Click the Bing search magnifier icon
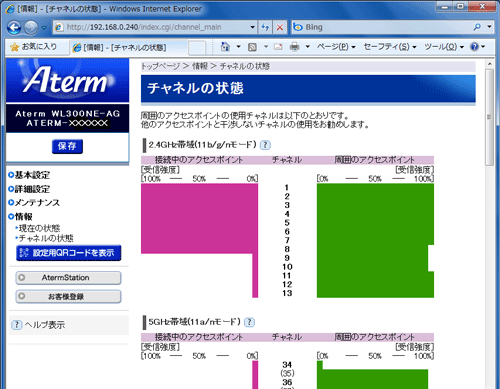Image resolution: width=500 pixels, height=389 pixels. (x=477, y=27)
